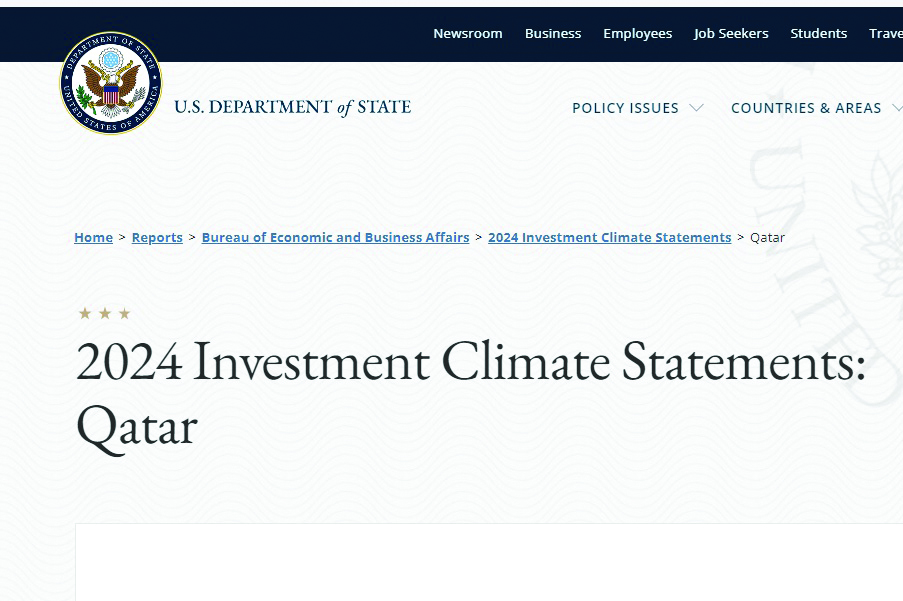Click the Department of State seal logo
Image resolution: width=903 pixels, height=601 pixels.
pos(110,83)
